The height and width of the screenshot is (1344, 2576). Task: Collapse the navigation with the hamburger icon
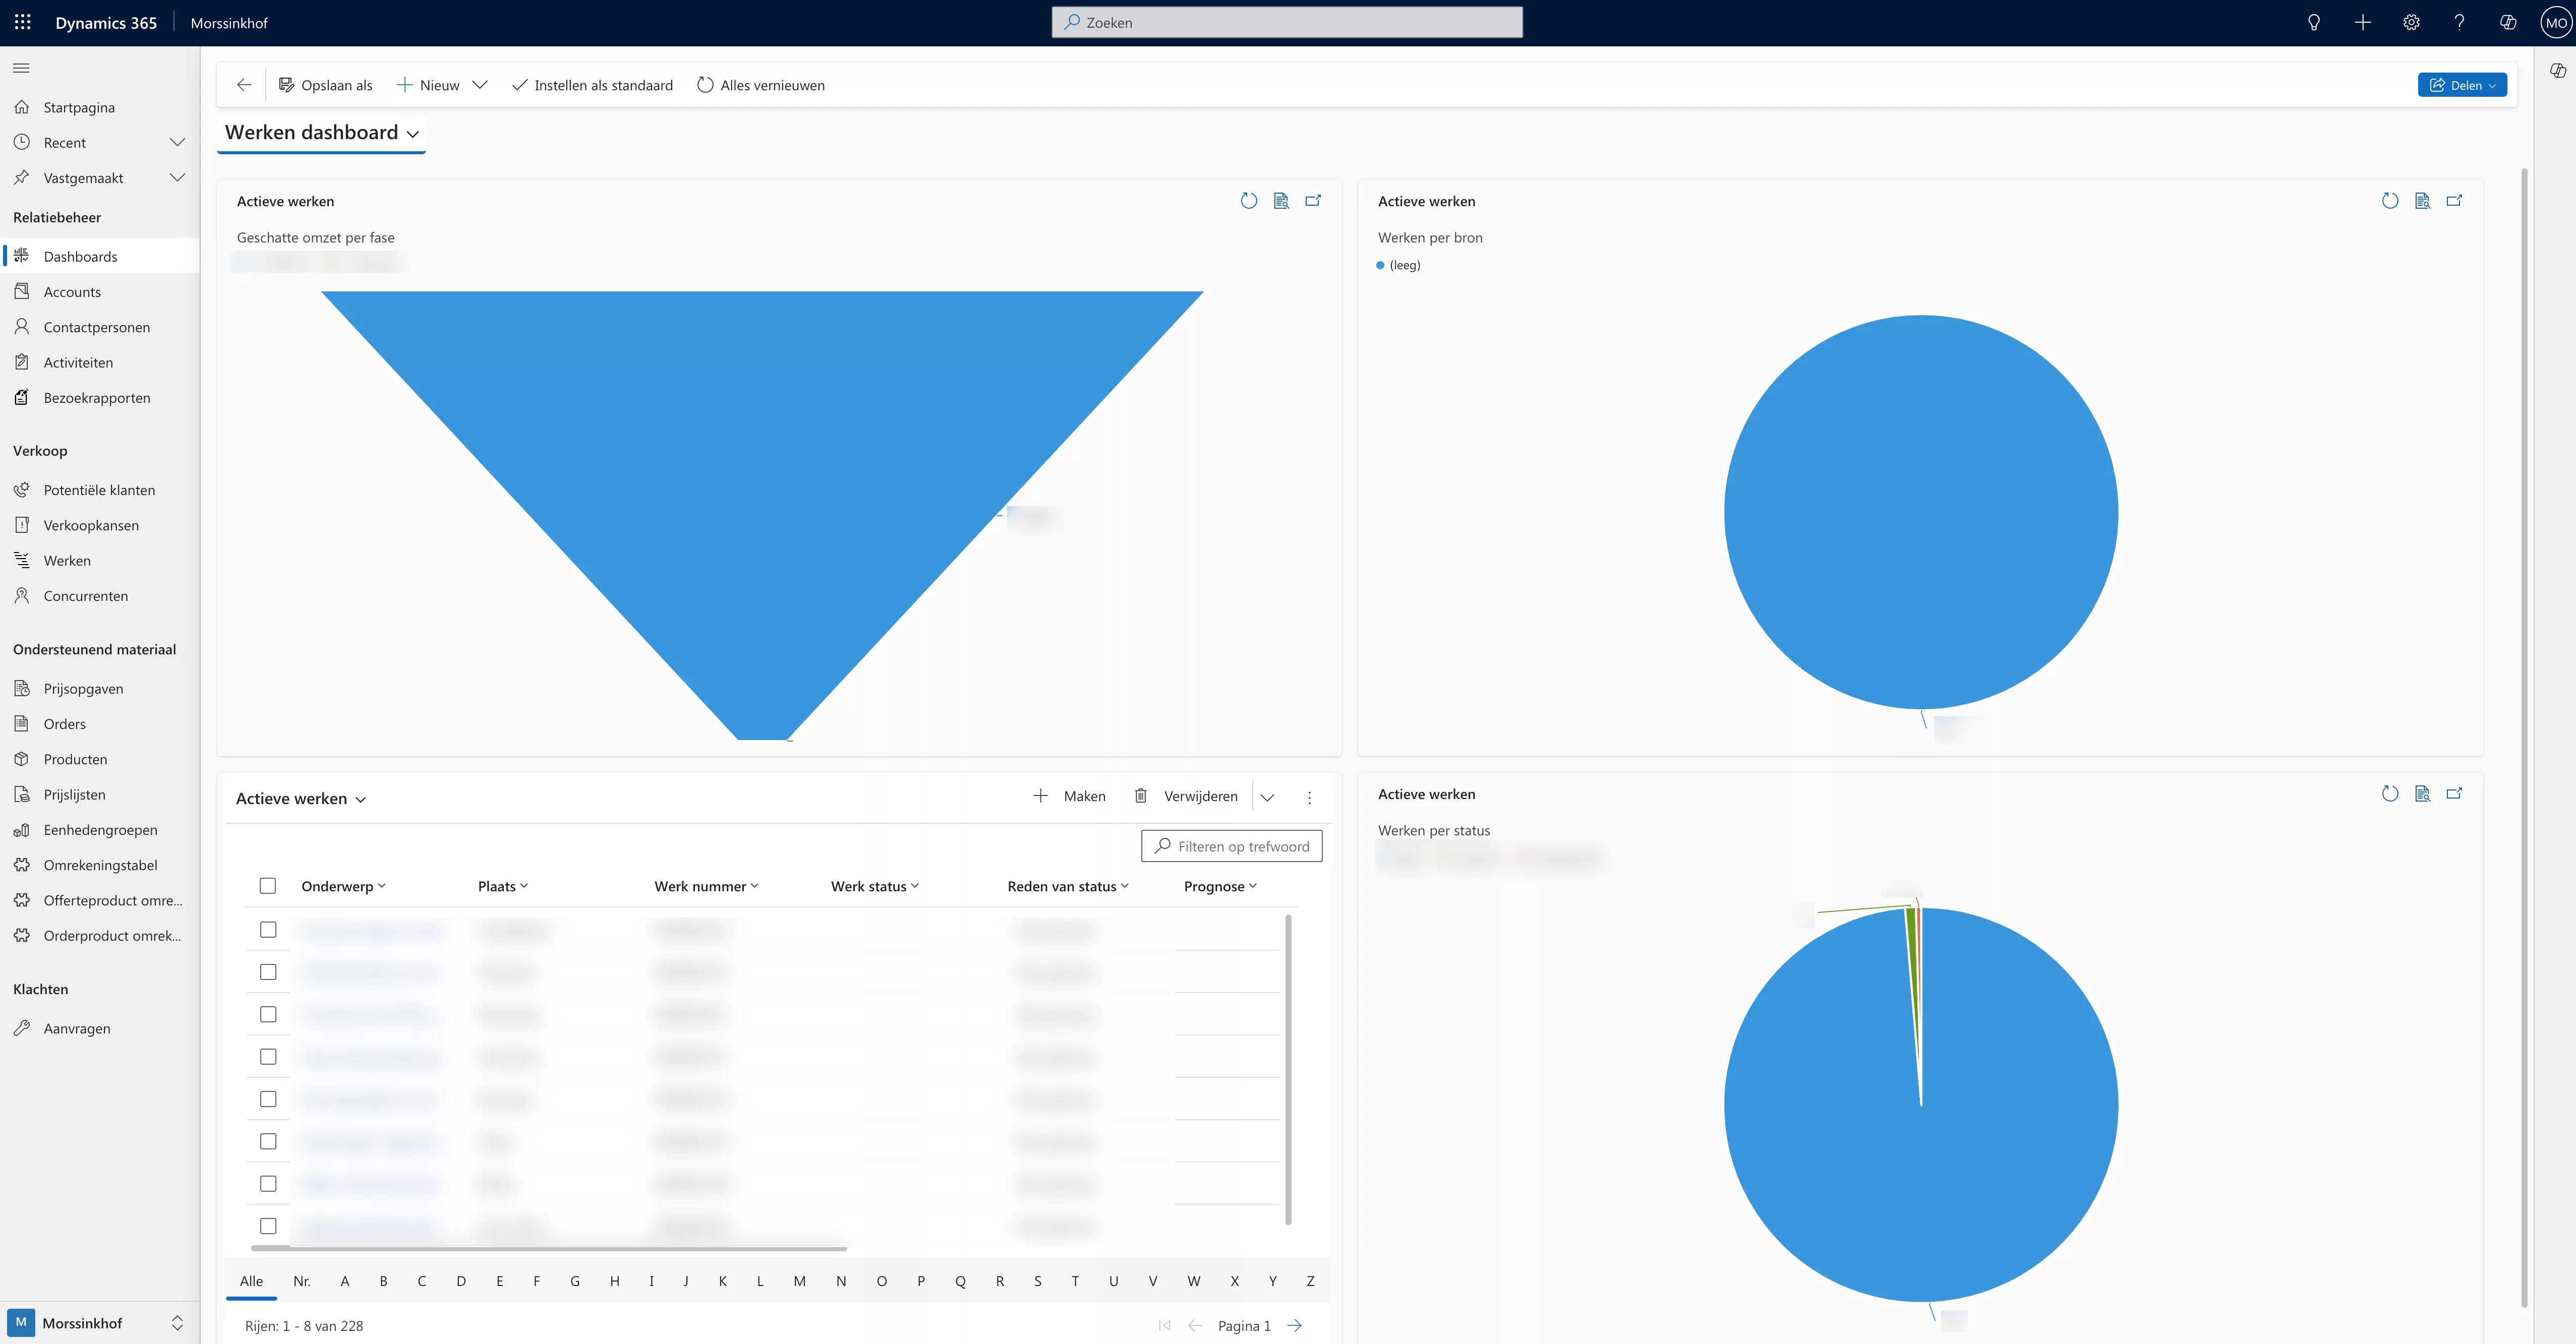pos(20,67)
